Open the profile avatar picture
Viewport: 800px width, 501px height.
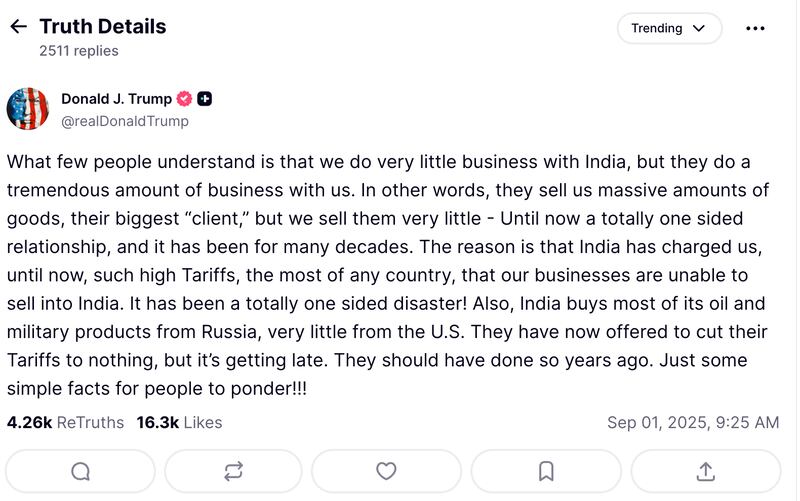tap(28, 109)
